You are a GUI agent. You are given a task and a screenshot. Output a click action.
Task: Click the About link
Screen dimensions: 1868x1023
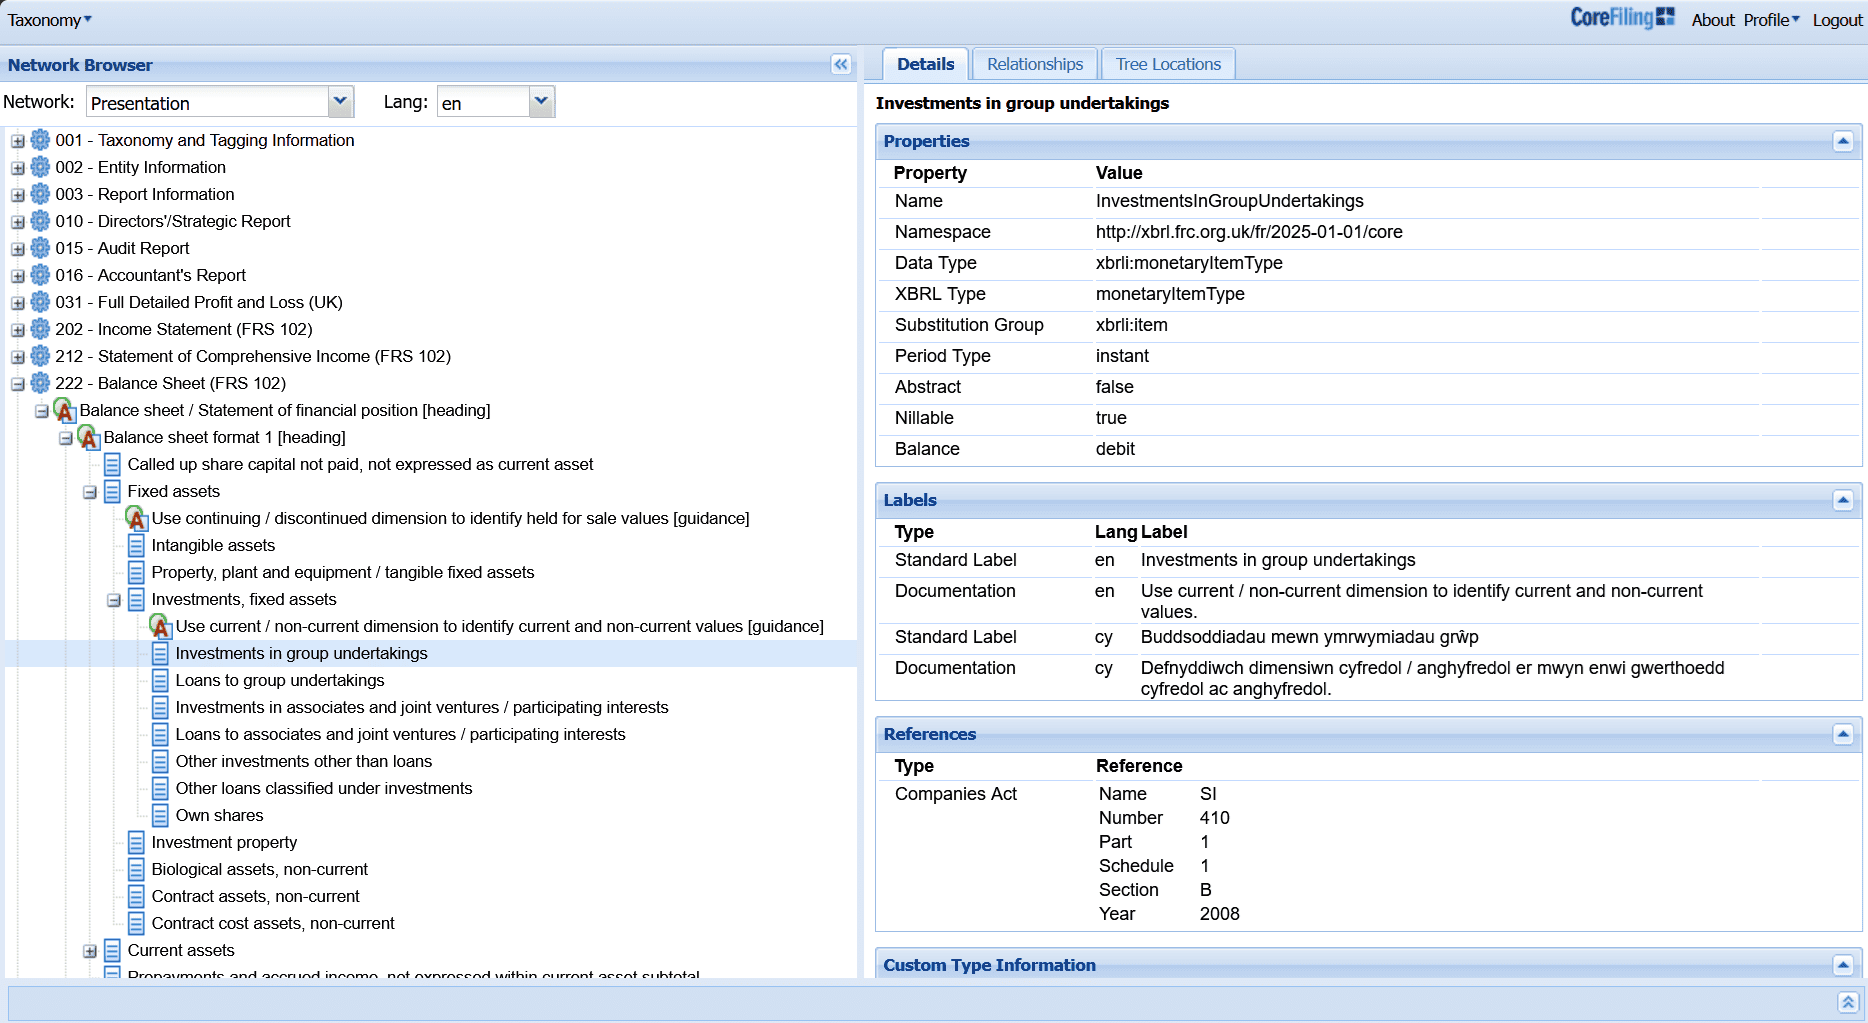[1713, 20]
